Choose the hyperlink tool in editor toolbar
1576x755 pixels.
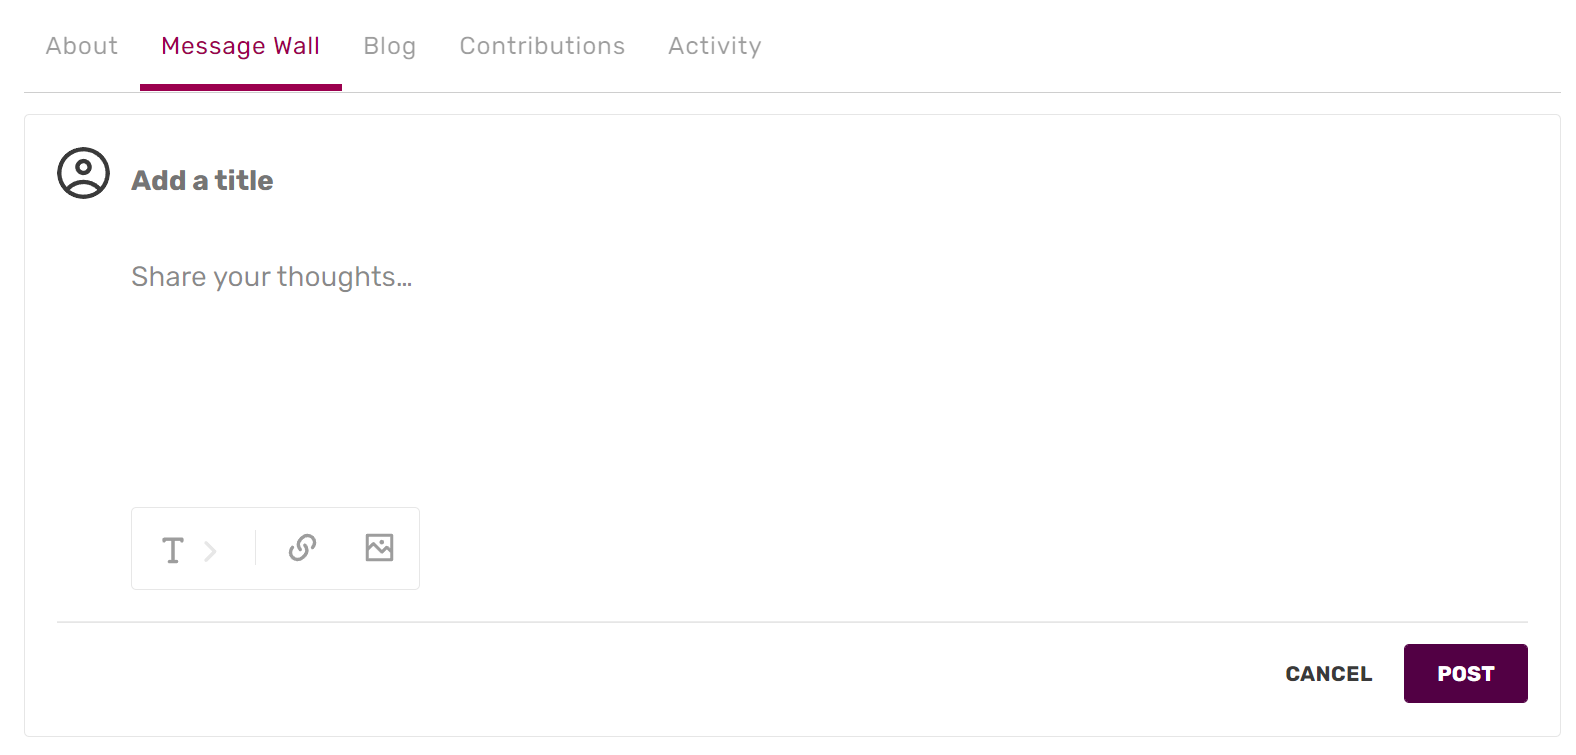click(302, 548)
